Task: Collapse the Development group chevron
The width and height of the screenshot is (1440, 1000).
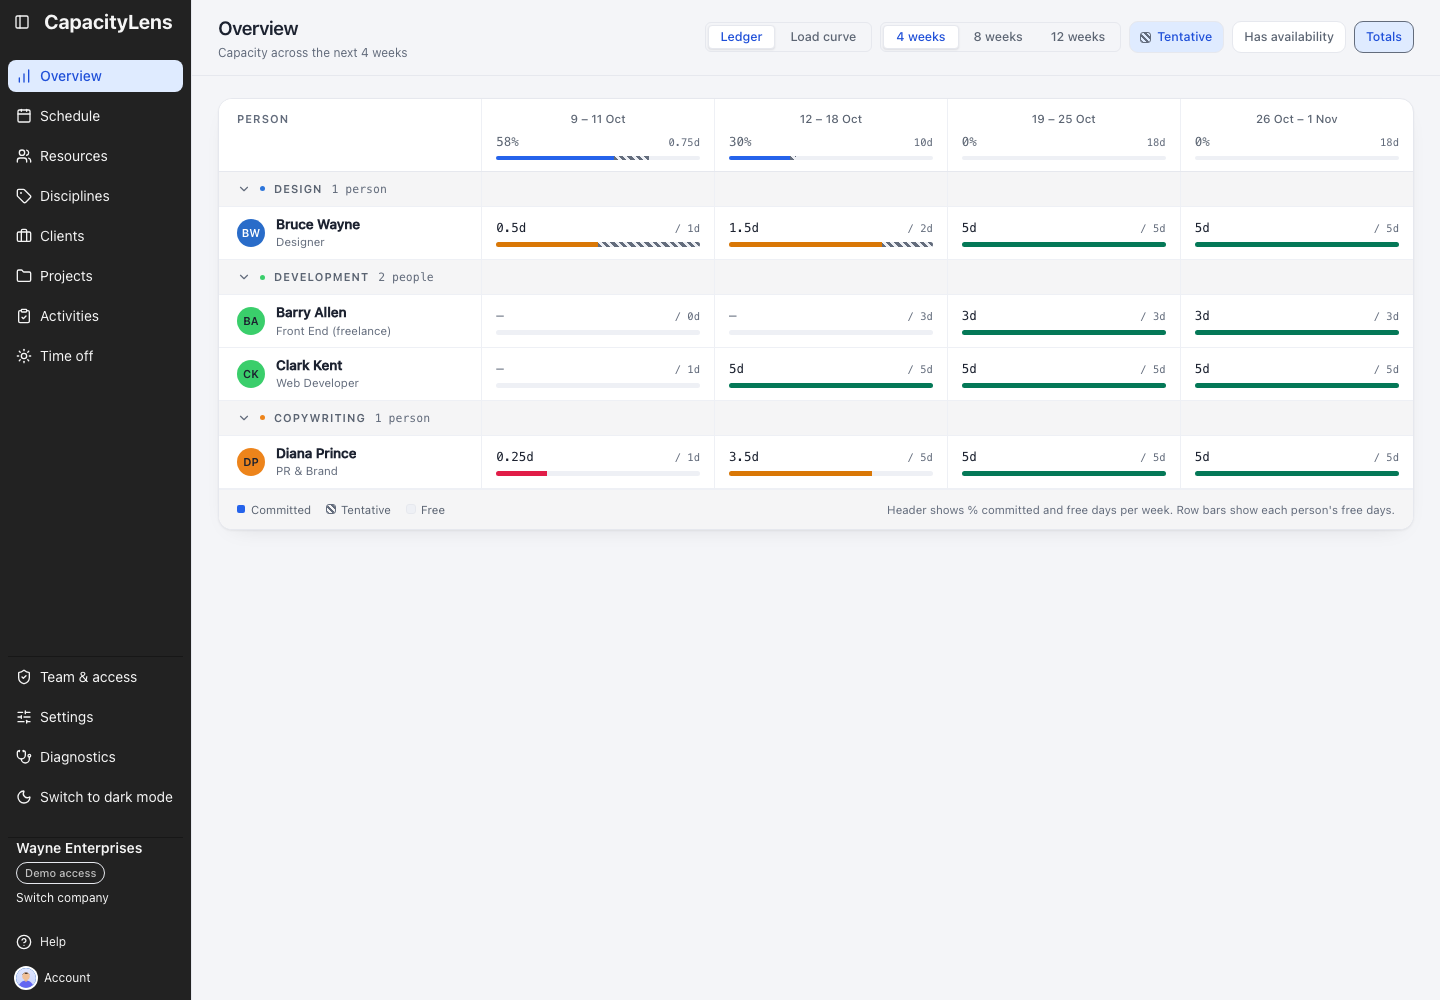Action: pos(244,277)
